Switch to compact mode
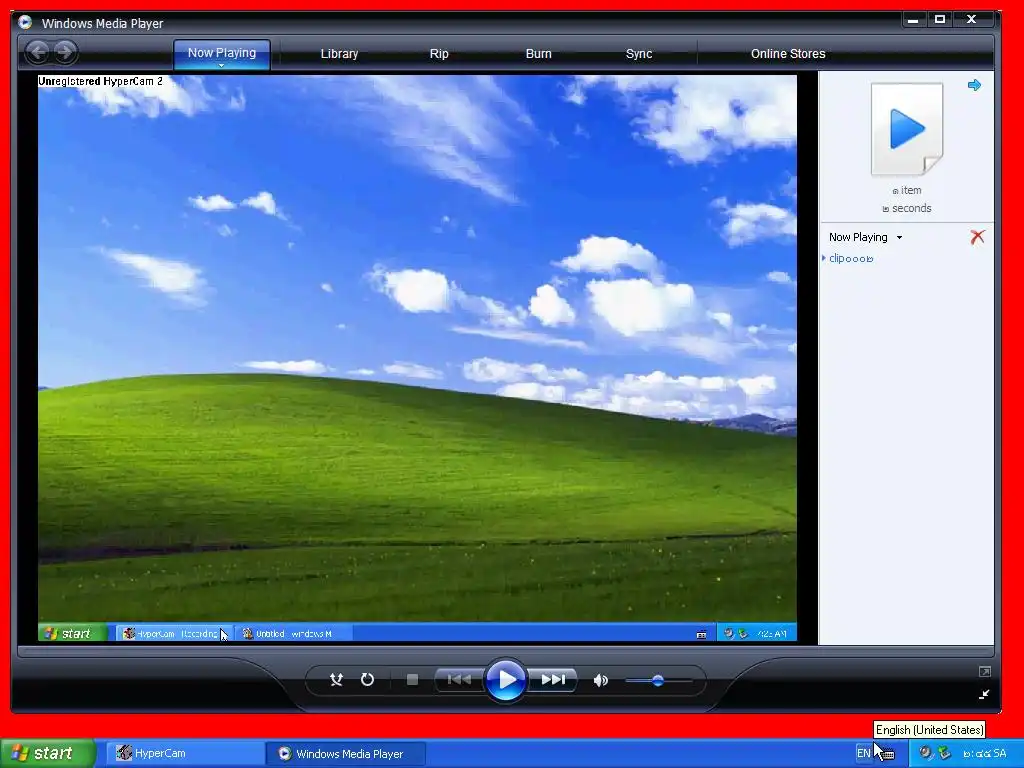 pos(984,695)
